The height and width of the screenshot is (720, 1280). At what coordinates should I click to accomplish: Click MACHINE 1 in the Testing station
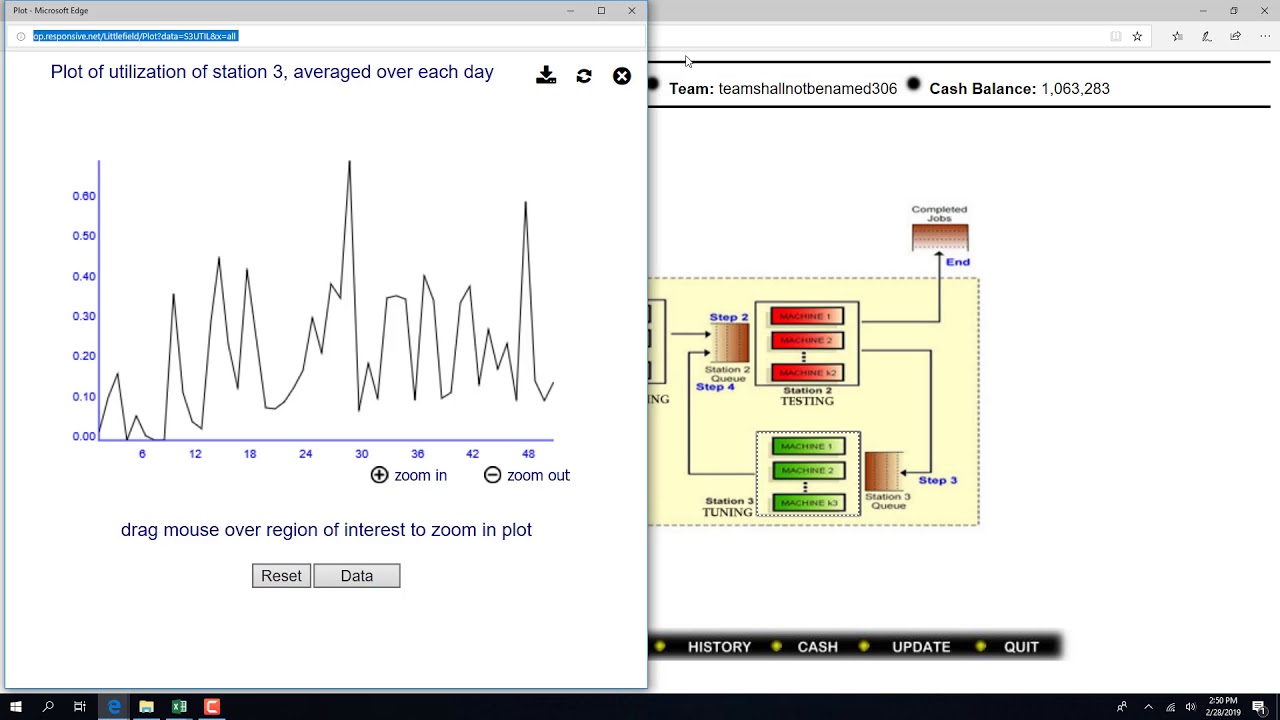(x=806, y=316)
